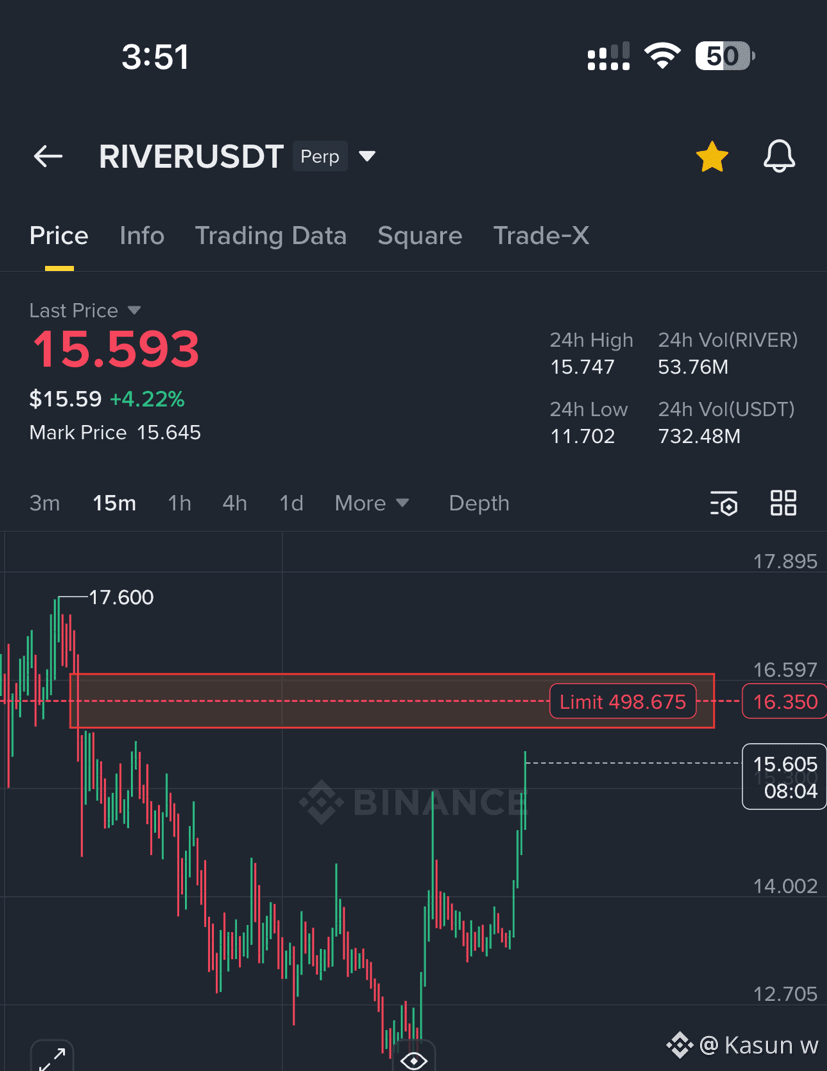The height and width of the screenshot is (1071, 827).
Task: Tap the 3:51 status bar clock
Action: click(155, 57)
